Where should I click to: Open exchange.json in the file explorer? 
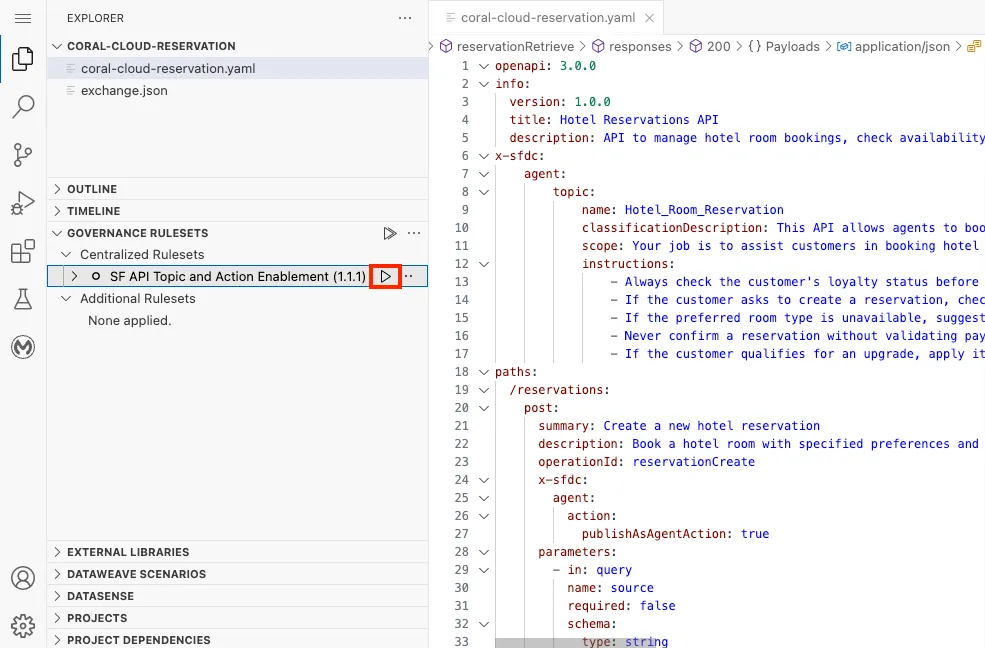pos(124,90)
